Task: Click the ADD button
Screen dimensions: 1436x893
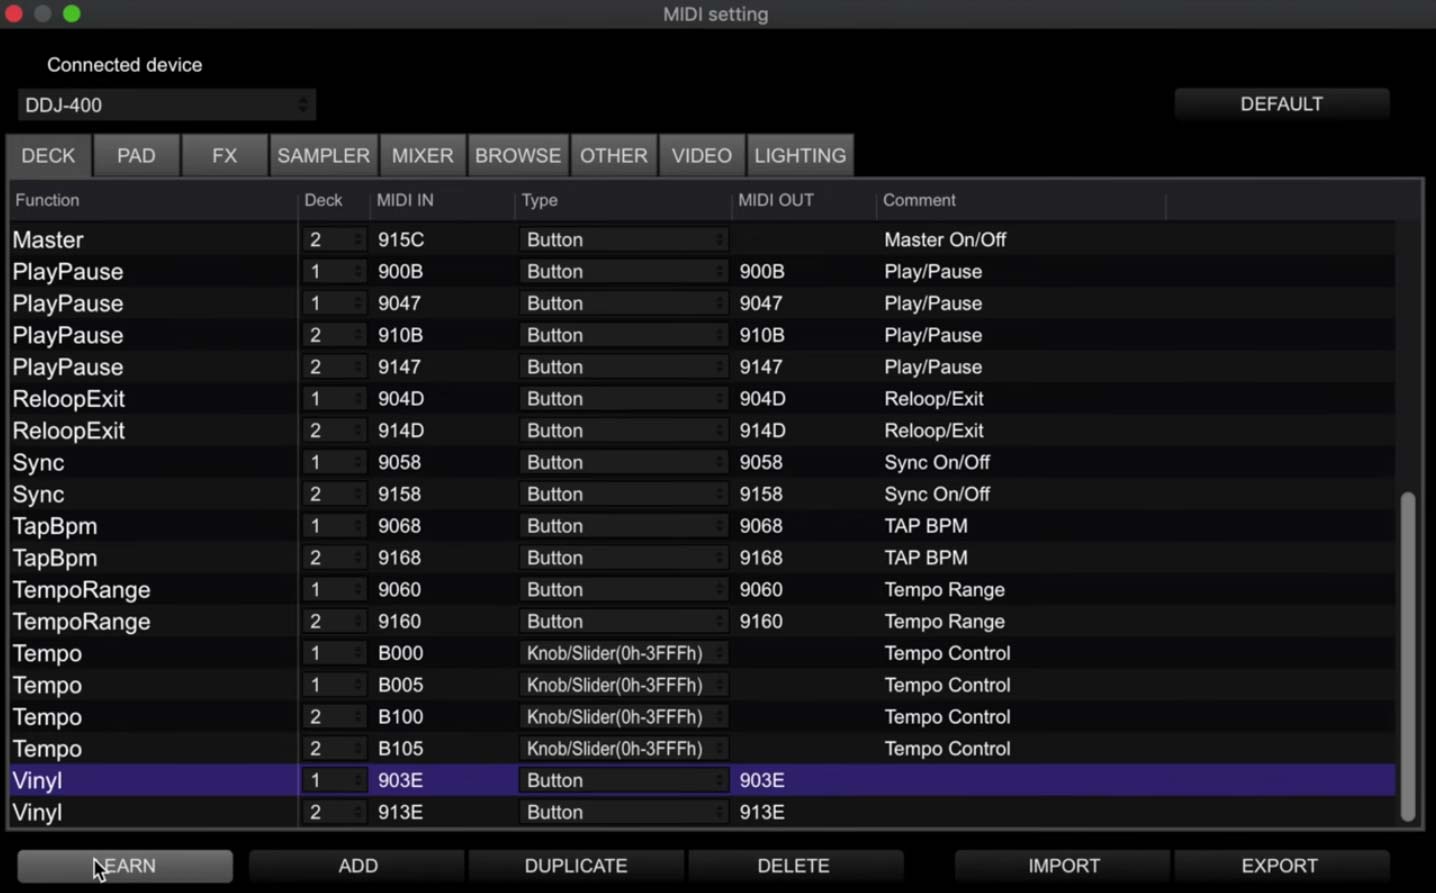Action: 357,866
